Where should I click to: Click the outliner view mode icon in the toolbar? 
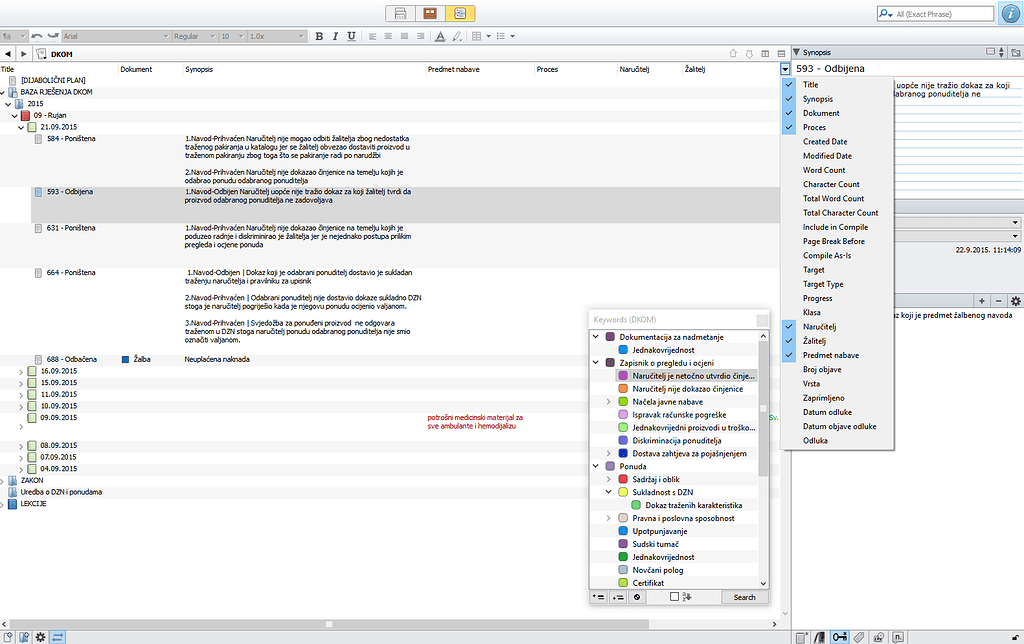461,13
